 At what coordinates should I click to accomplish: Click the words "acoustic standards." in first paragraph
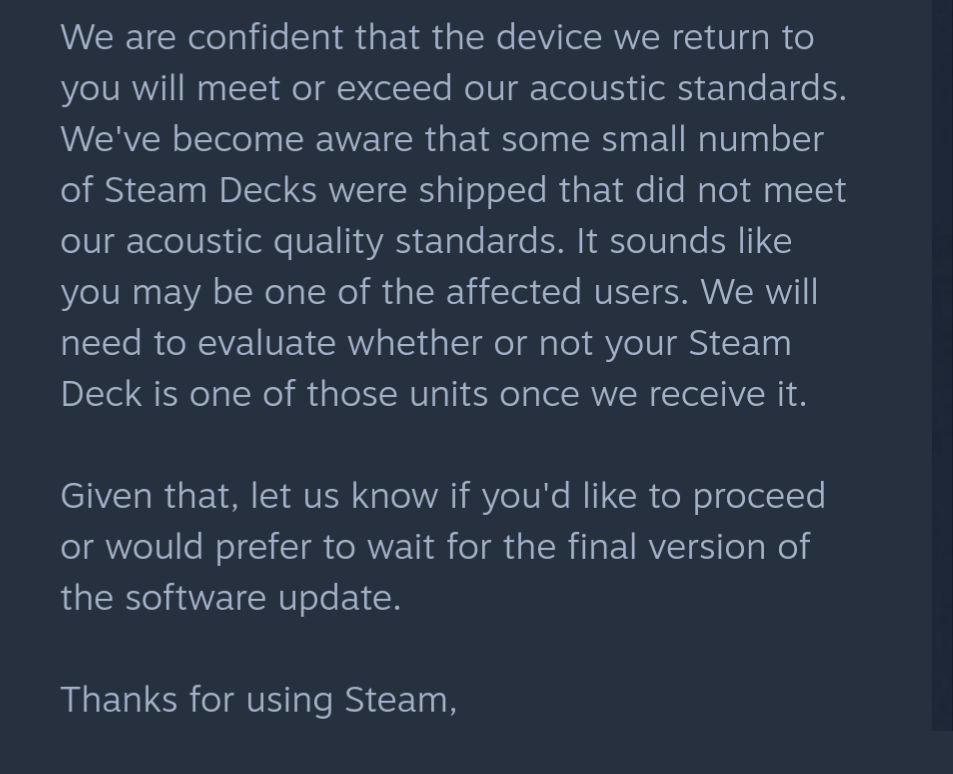[x=688, y=88]
